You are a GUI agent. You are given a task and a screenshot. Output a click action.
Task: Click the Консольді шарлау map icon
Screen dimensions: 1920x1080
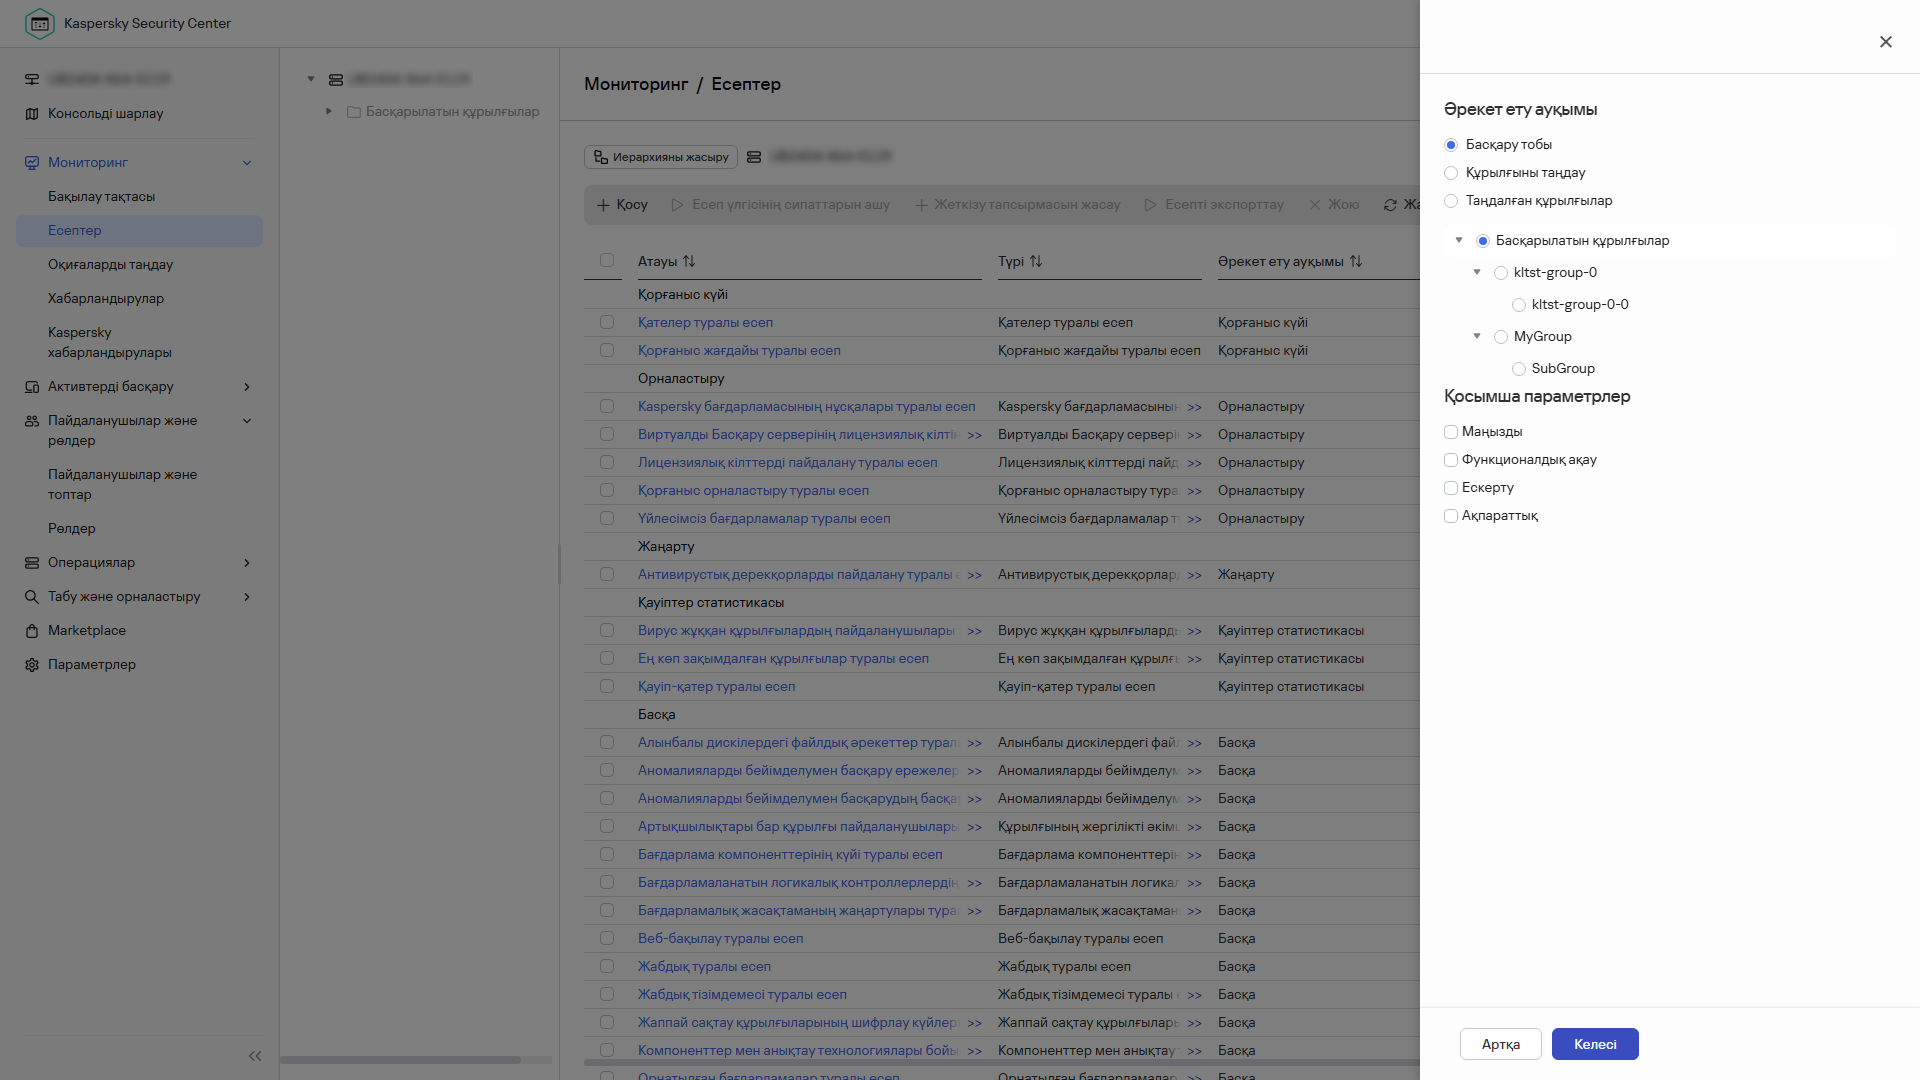coord(32,114)
